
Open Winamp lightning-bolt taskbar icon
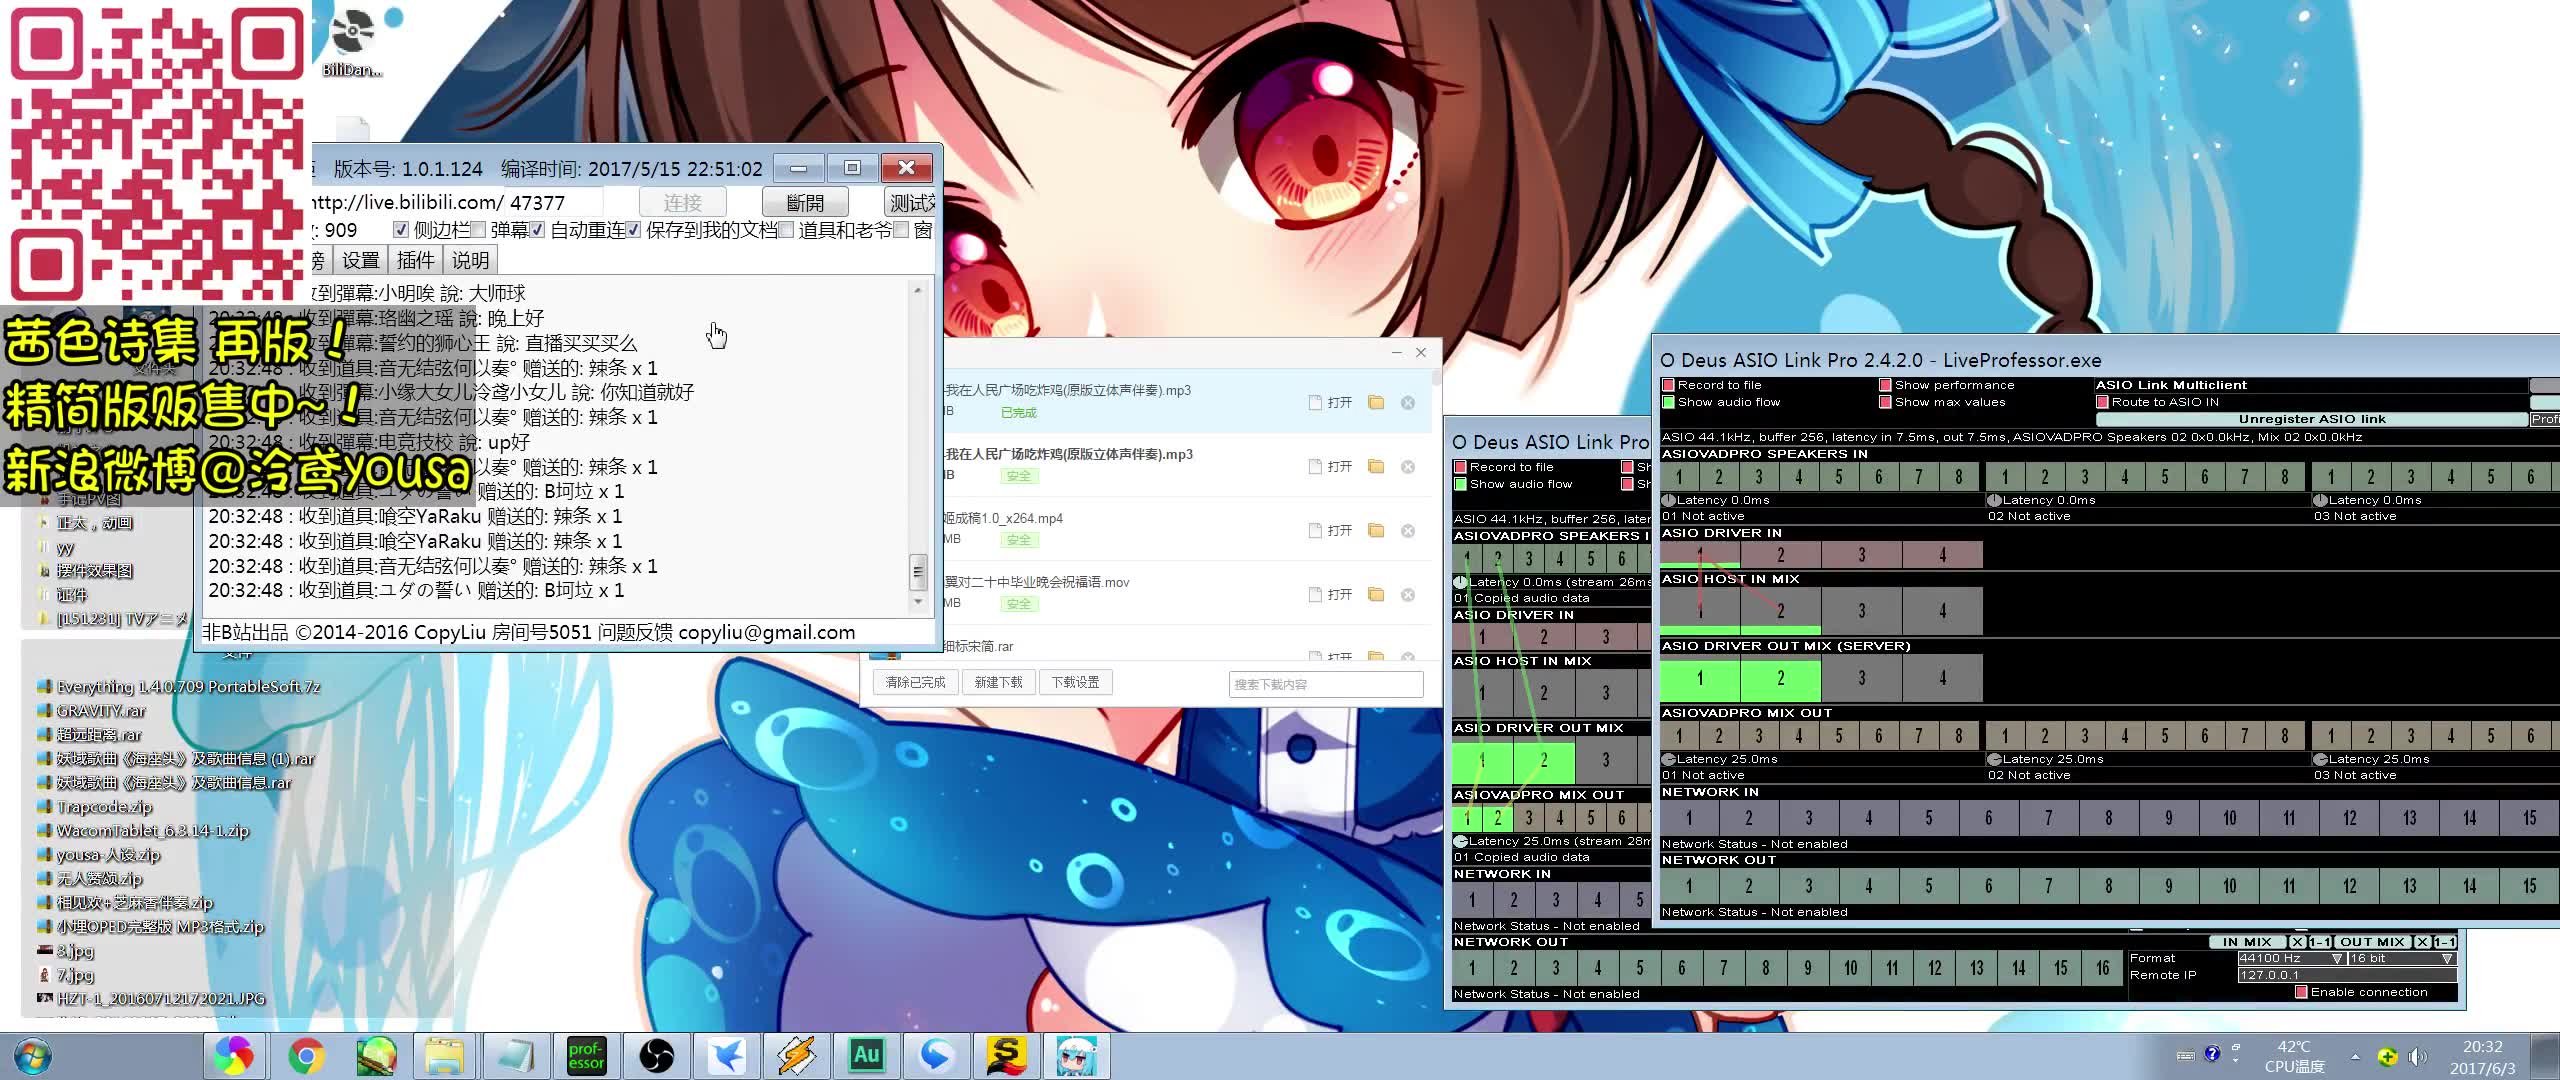tap(796, 1056)
